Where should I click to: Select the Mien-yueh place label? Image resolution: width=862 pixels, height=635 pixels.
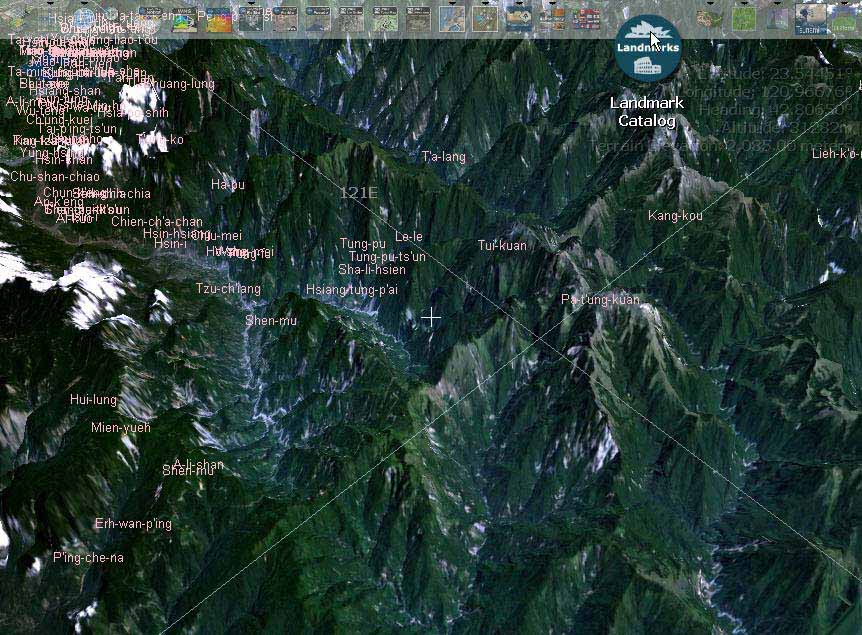click(120, 427)
